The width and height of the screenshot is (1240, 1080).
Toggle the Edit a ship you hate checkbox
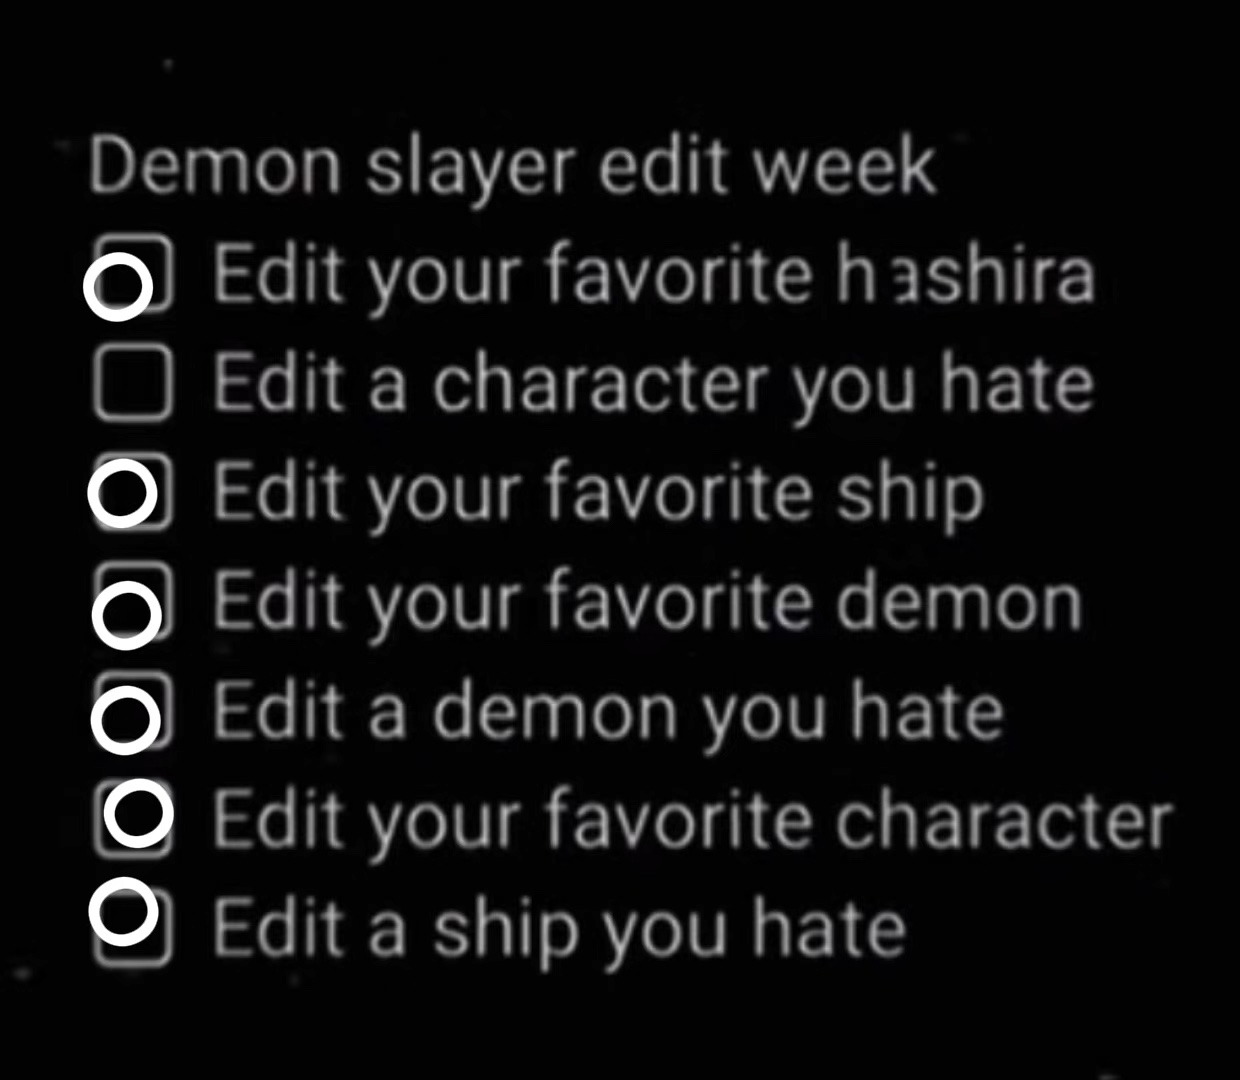[x=131, y=928]
